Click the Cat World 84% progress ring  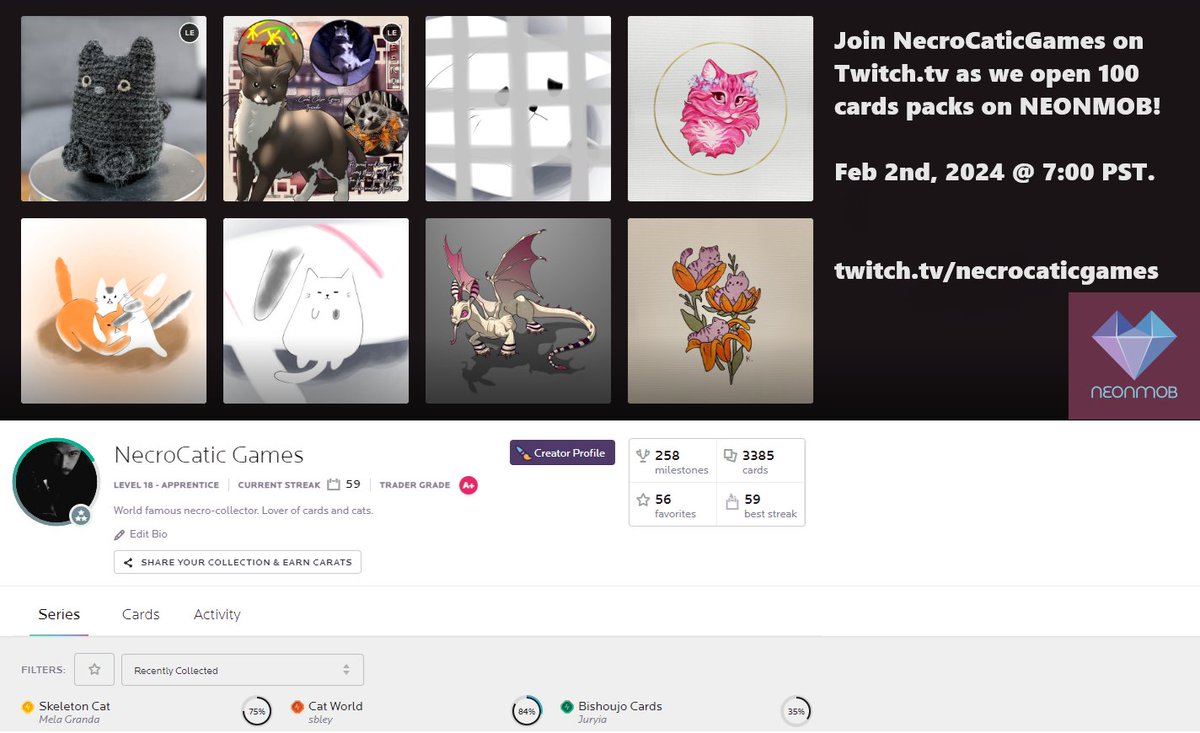coord(526,712)
